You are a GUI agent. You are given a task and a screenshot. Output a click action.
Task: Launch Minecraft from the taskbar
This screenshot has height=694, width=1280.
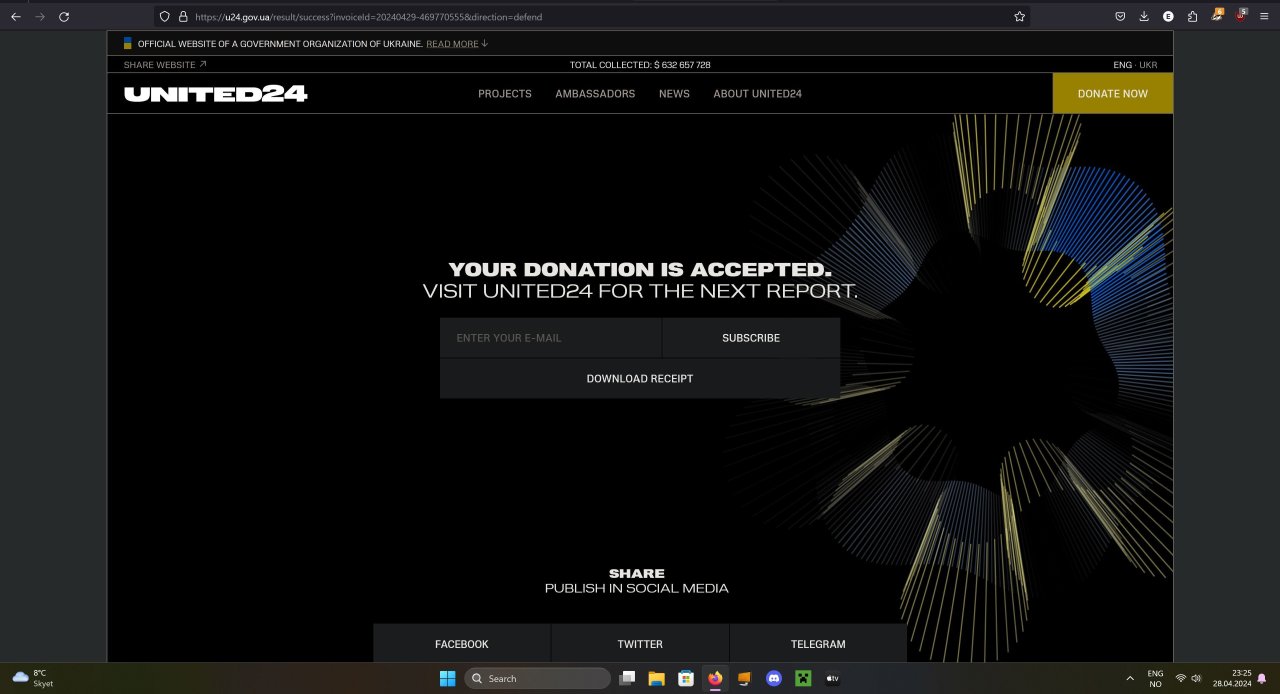tap(803, 678)
